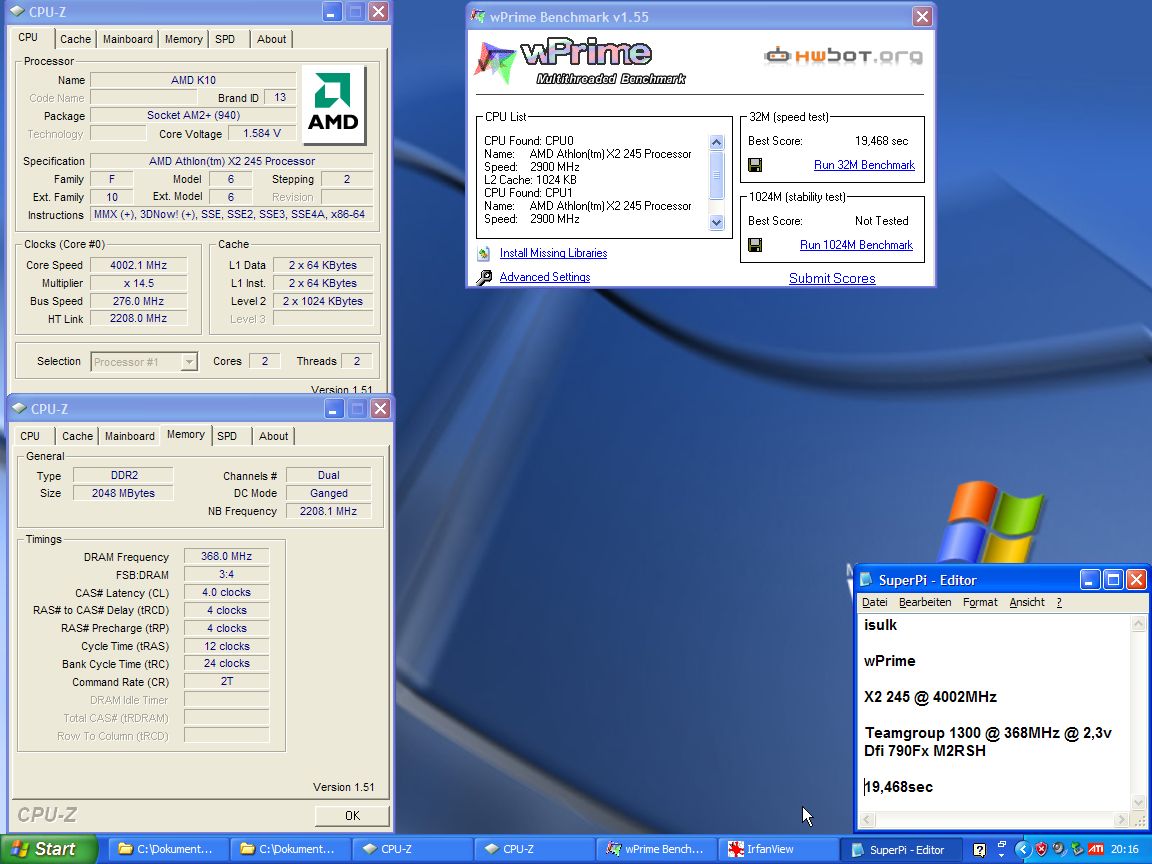The width and height of the screenshot is (1152, 864).
Task: Click in the SuperPi Editor text area
Action: 995,713
